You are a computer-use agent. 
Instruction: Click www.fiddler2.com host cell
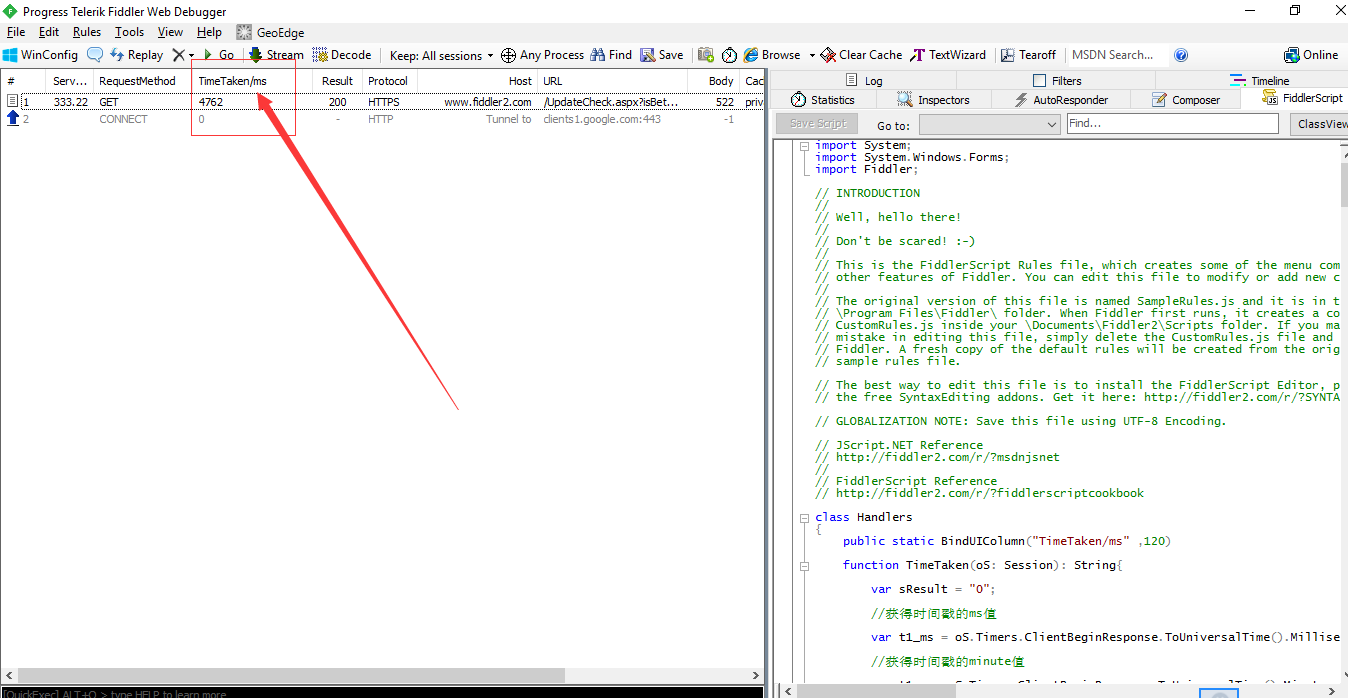[x=488, y=102]
